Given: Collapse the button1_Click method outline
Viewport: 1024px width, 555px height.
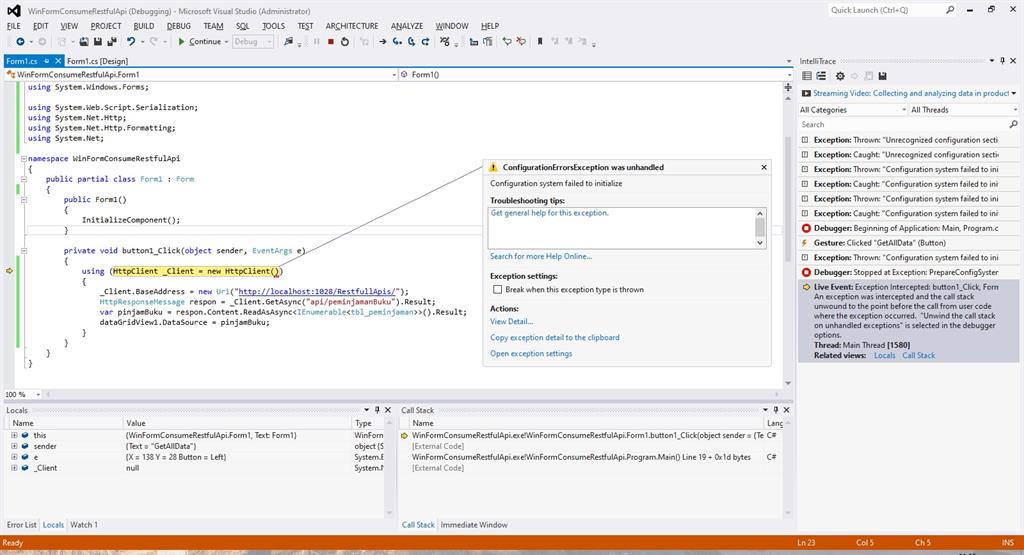Looking at the screenshot, I should point(24,250).
